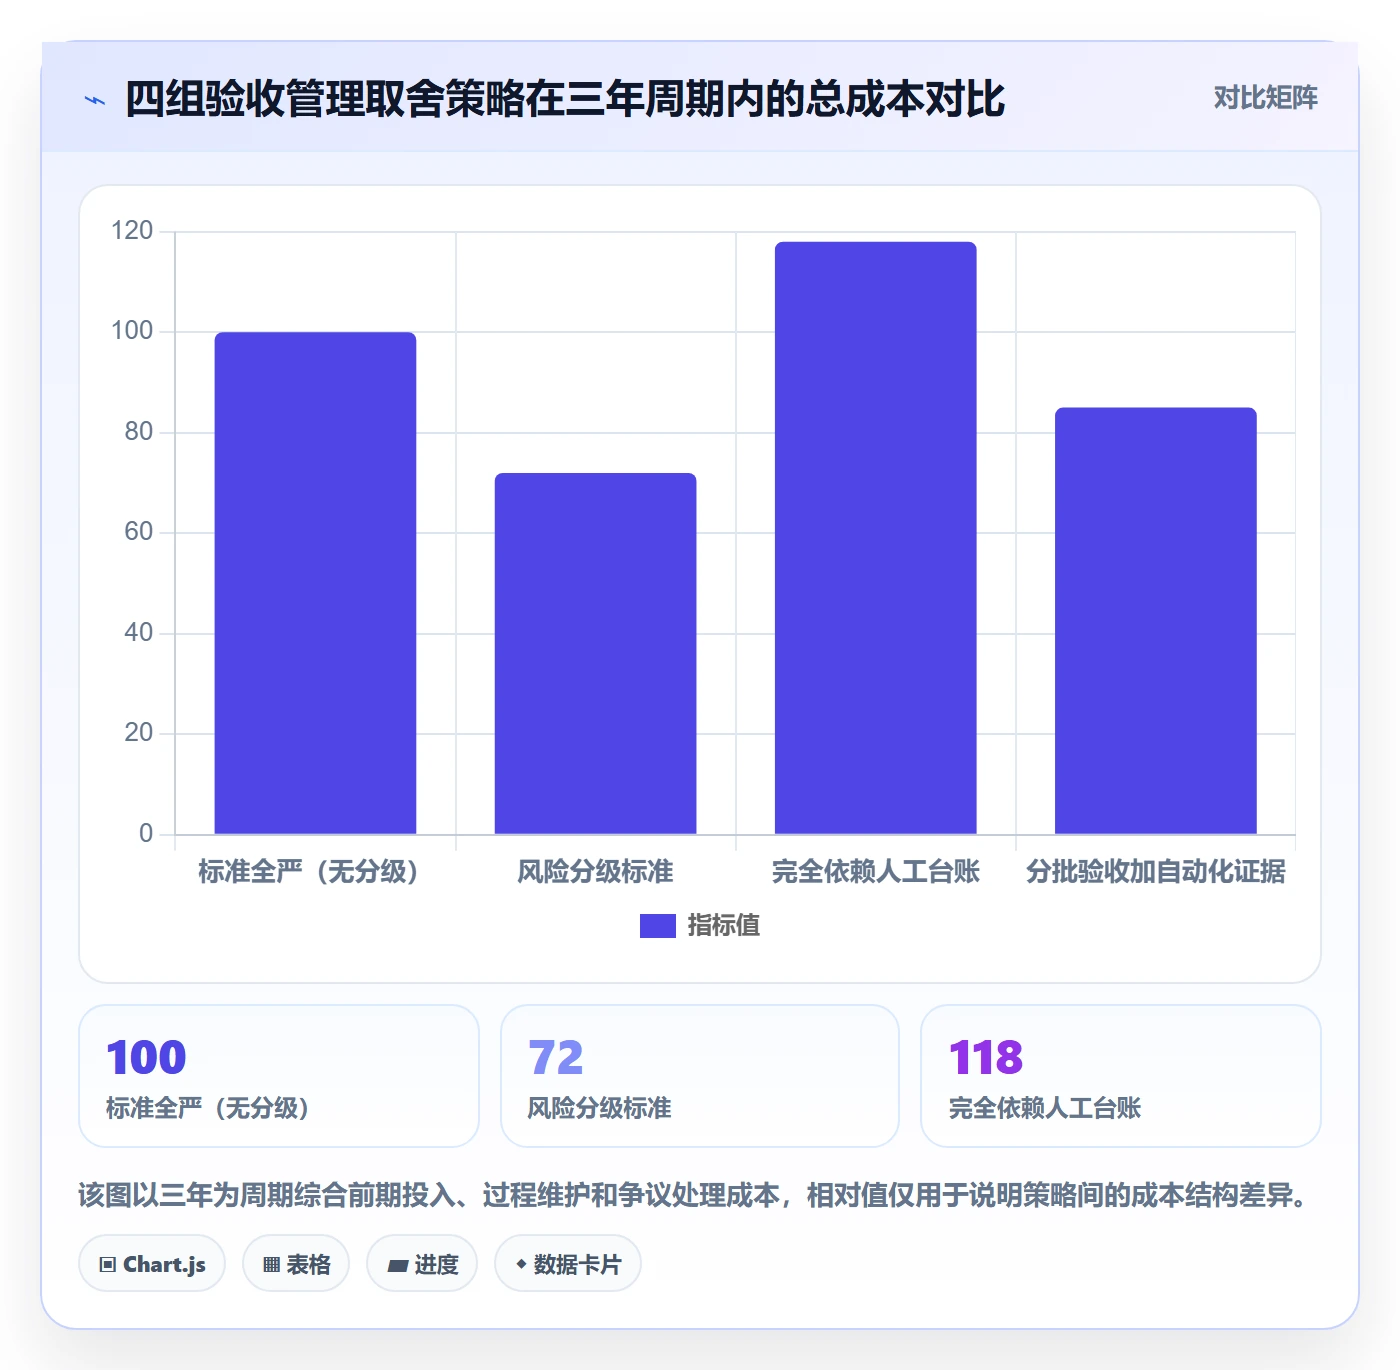The image size is (1400, 1370).
Task: Click the x-axis label 分批验收加自动化证据
Action: pos(1155,872)
